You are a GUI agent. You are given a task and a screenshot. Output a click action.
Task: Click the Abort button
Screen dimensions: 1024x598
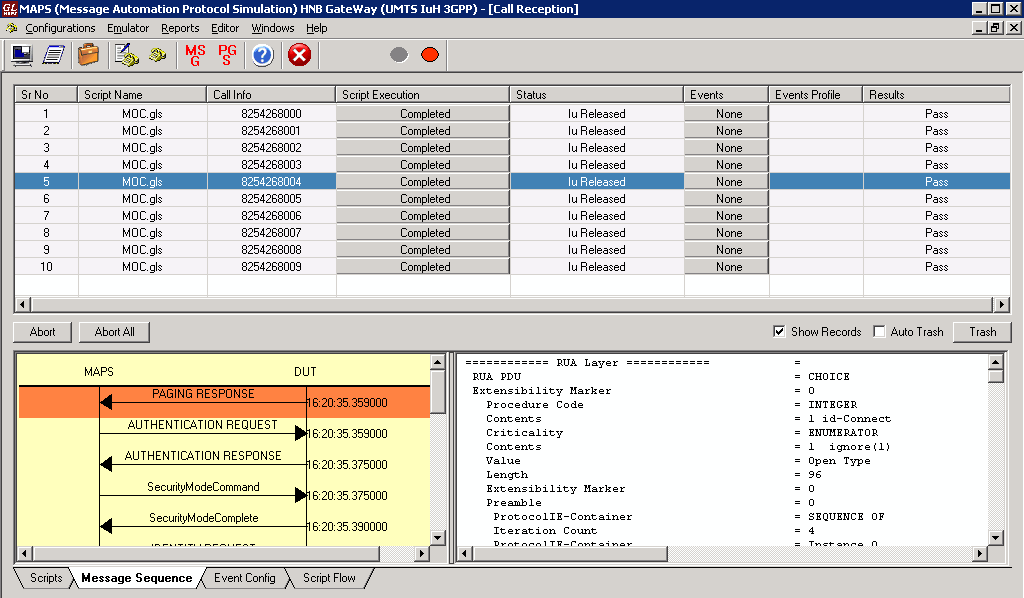click(42, 332)
